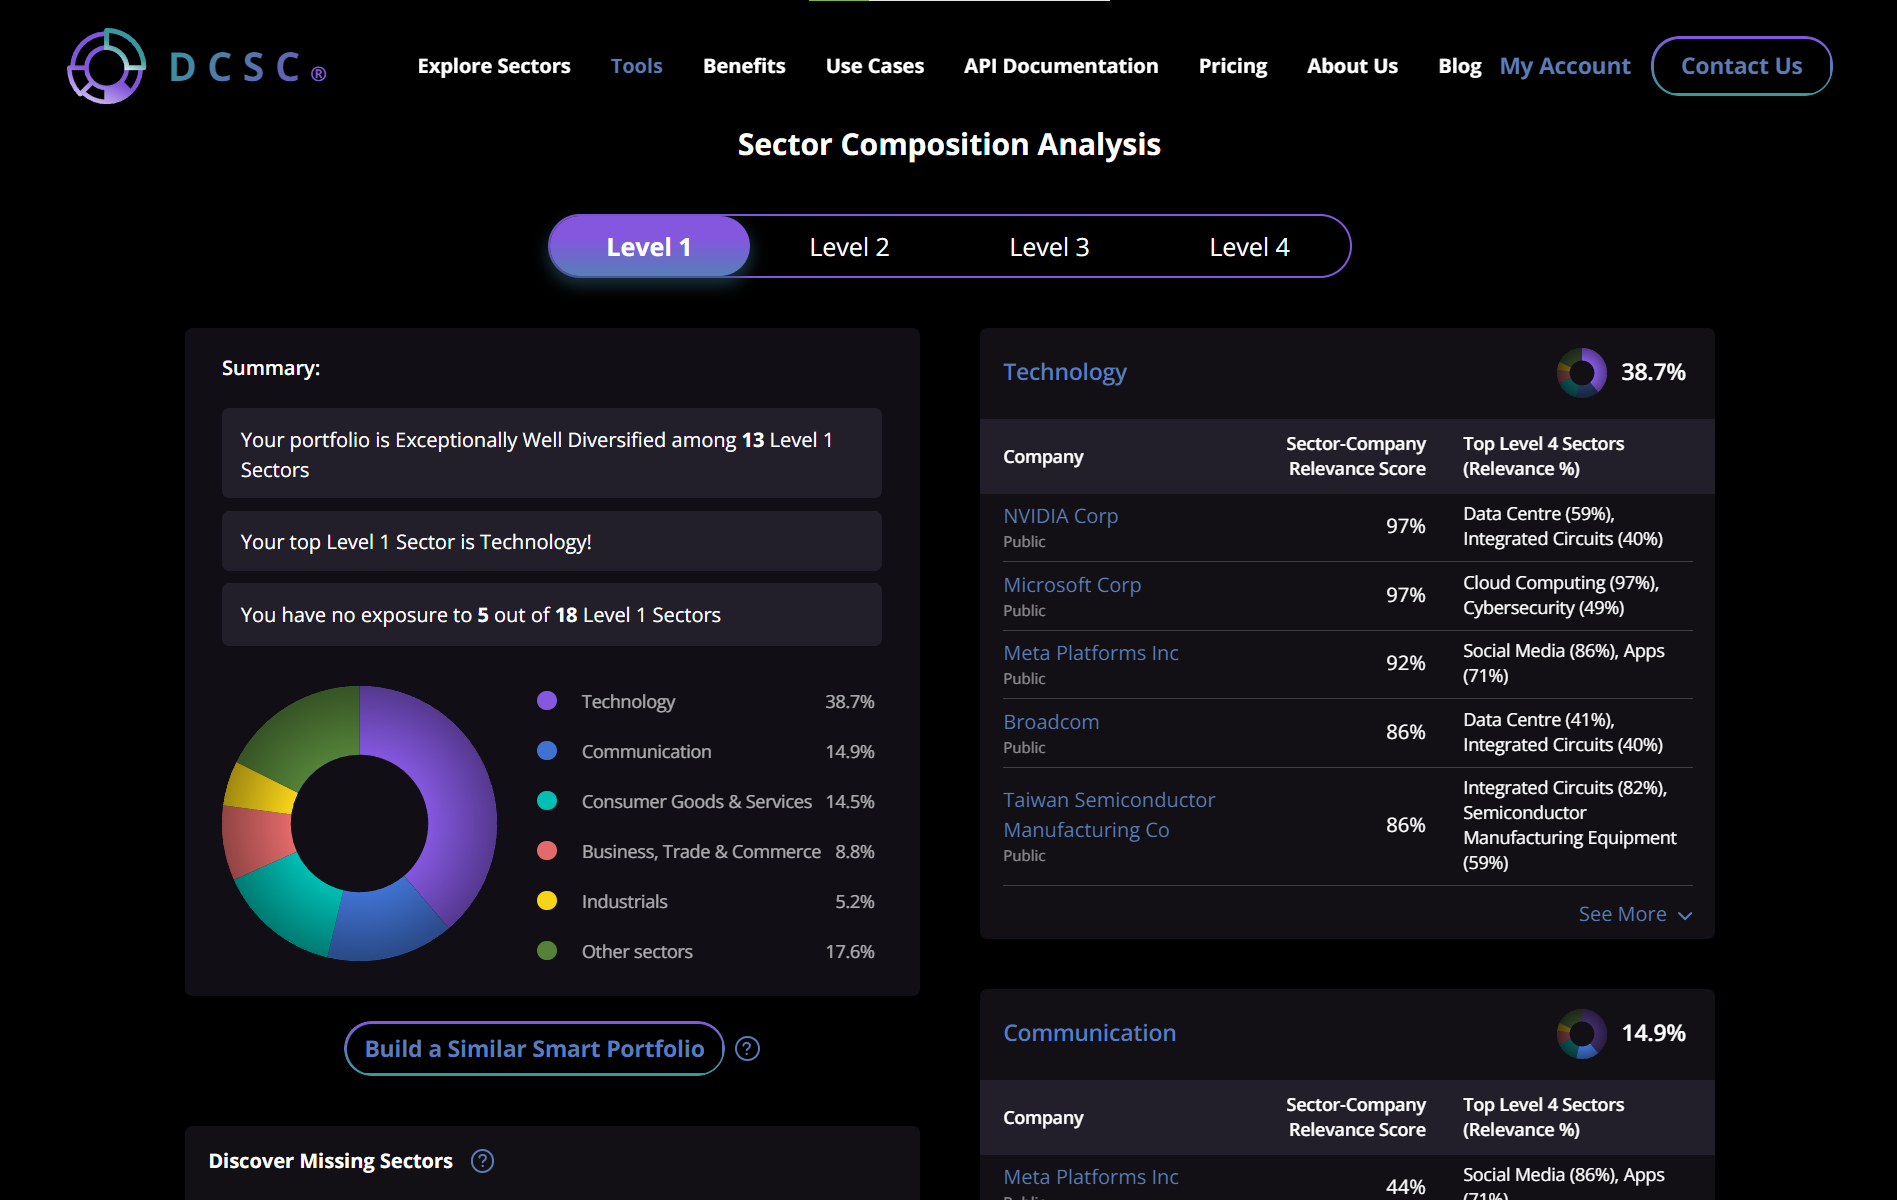Click the Other sectors 17.6% legend value
Screen dimensions: 1897x1200
click(x=850, y=952)
